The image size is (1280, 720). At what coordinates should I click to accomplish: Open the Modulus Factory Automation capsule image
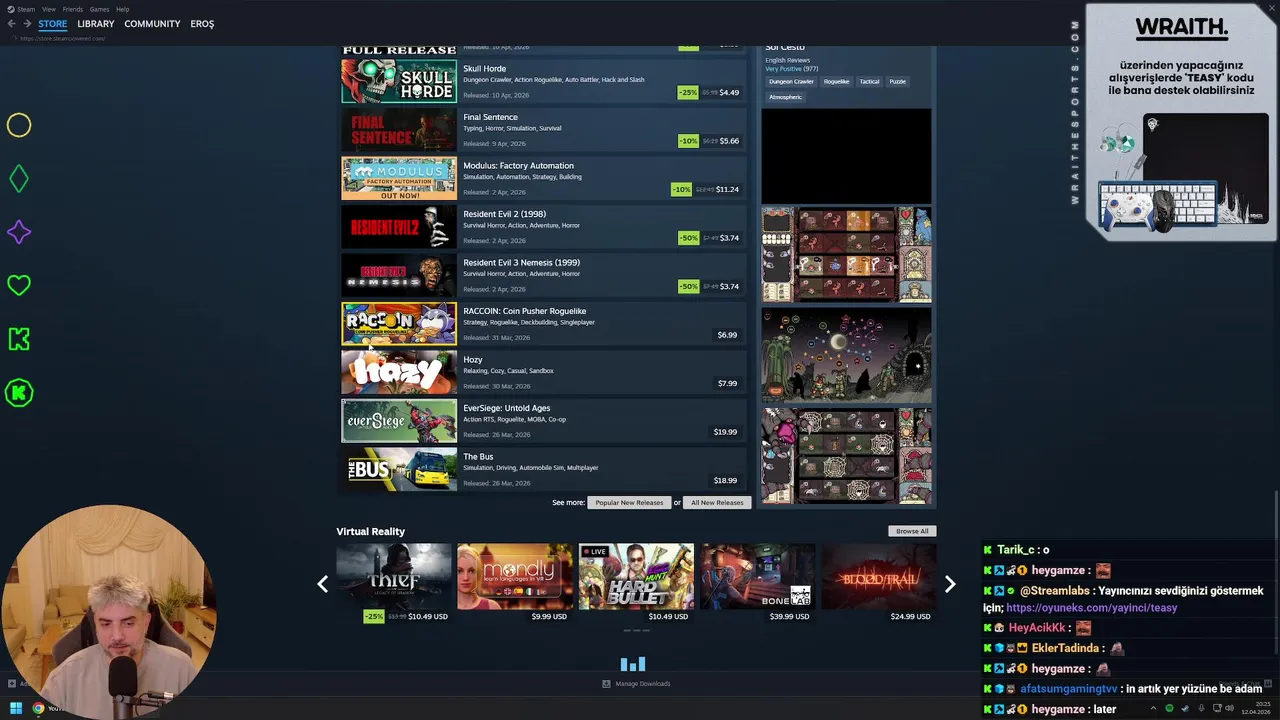point(399,178)
